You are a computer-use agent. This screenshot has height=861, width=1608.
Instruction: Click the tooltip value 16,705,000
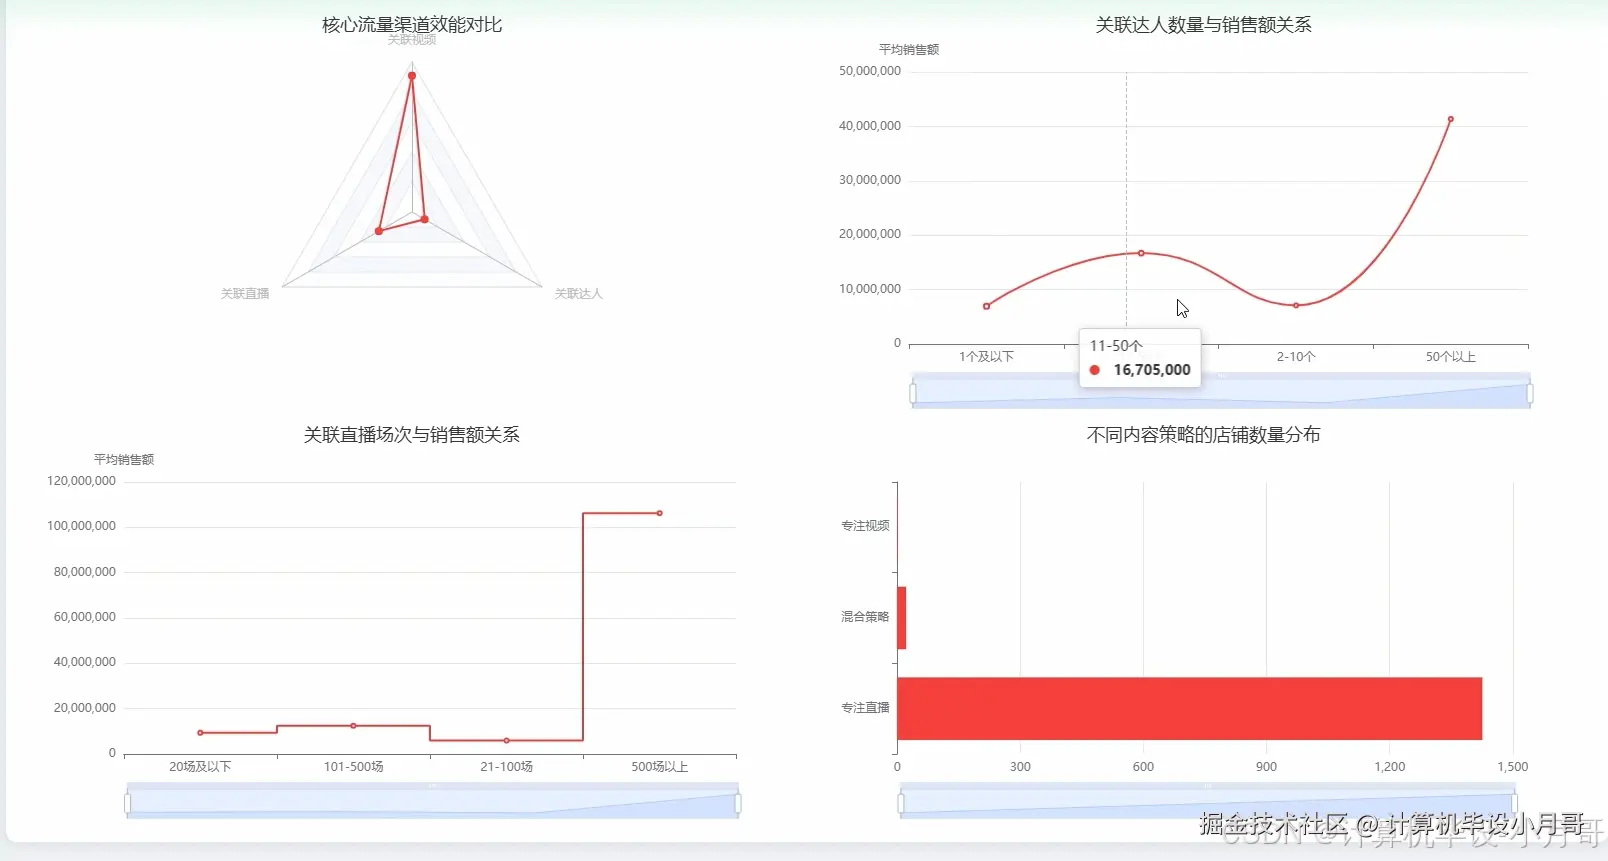coord(1152,370)
